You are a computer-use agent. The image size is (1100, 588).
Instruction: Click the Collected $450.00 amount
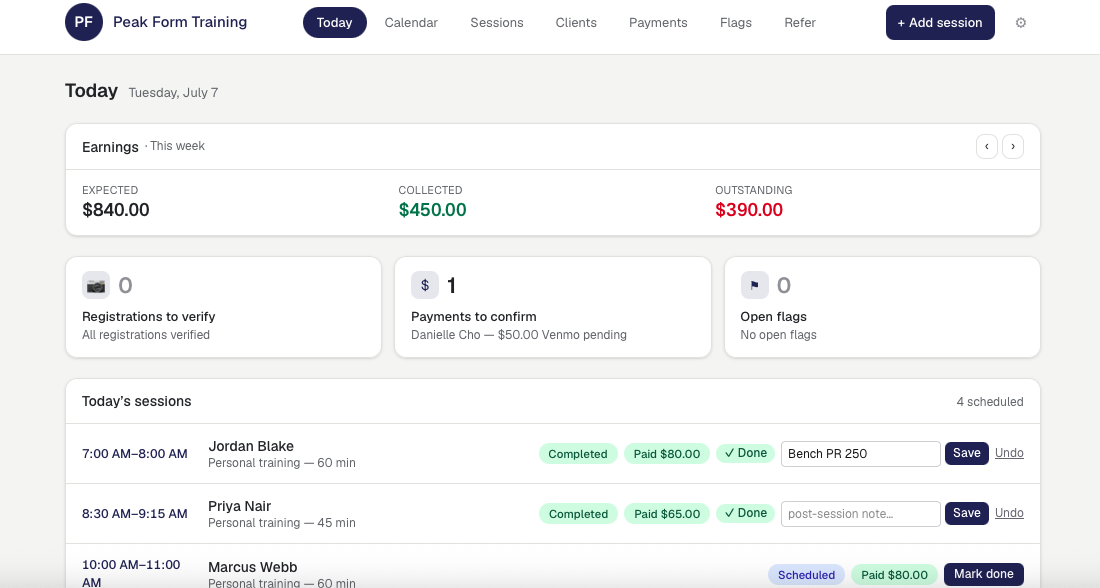(432, 210)
